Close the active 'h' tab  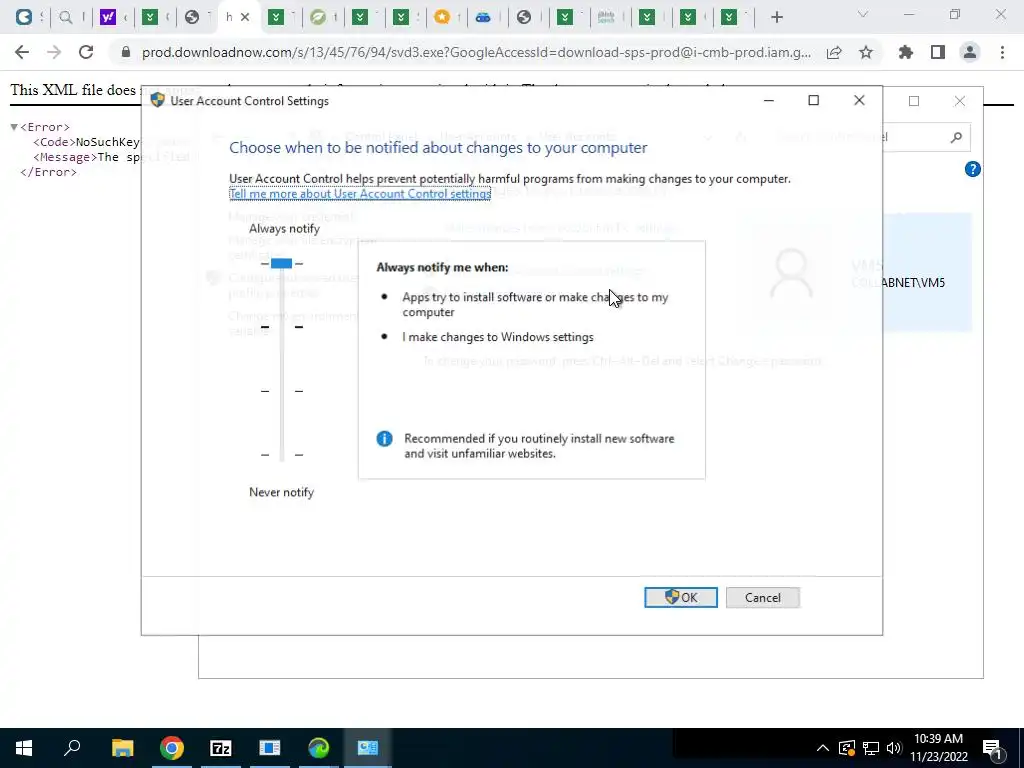(245, 17)
